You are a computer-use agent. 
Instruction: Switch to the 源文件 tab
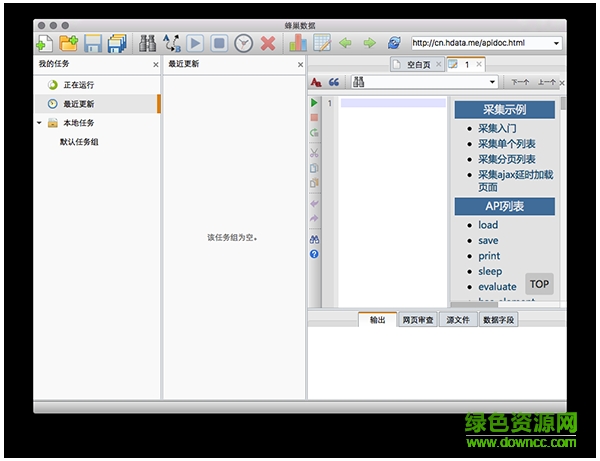pos(458,320)
